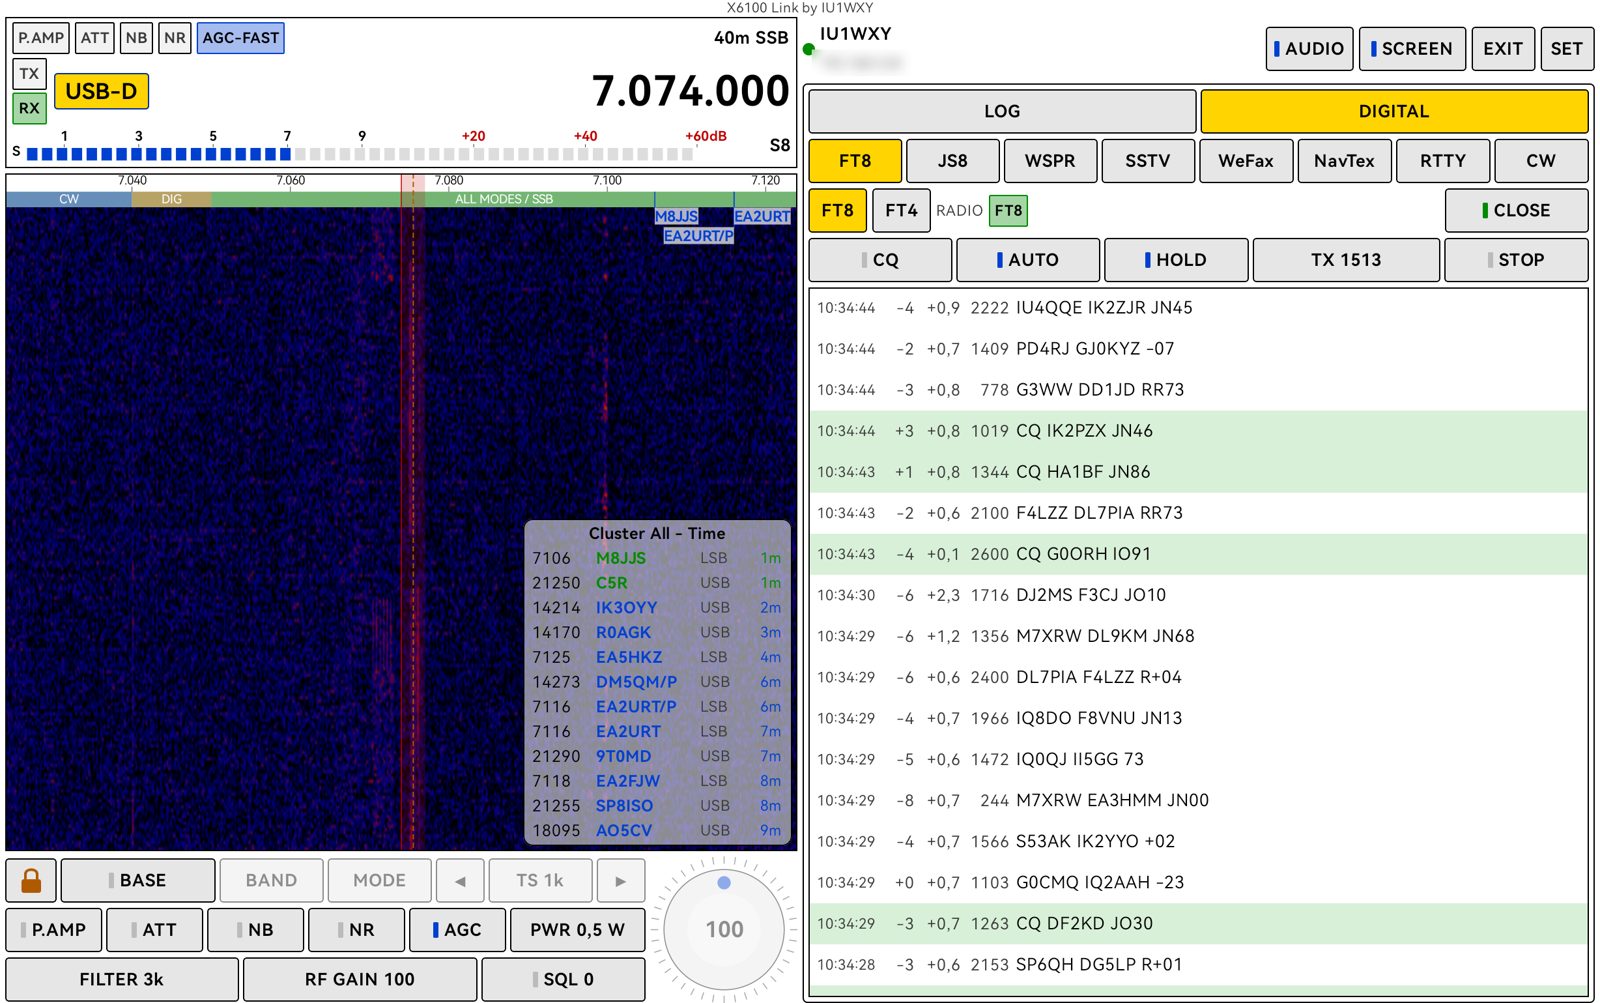Select the DIGITAL tab
The height and width of the screenshot is (1003, 1600).
click(x=1394, y=111)
